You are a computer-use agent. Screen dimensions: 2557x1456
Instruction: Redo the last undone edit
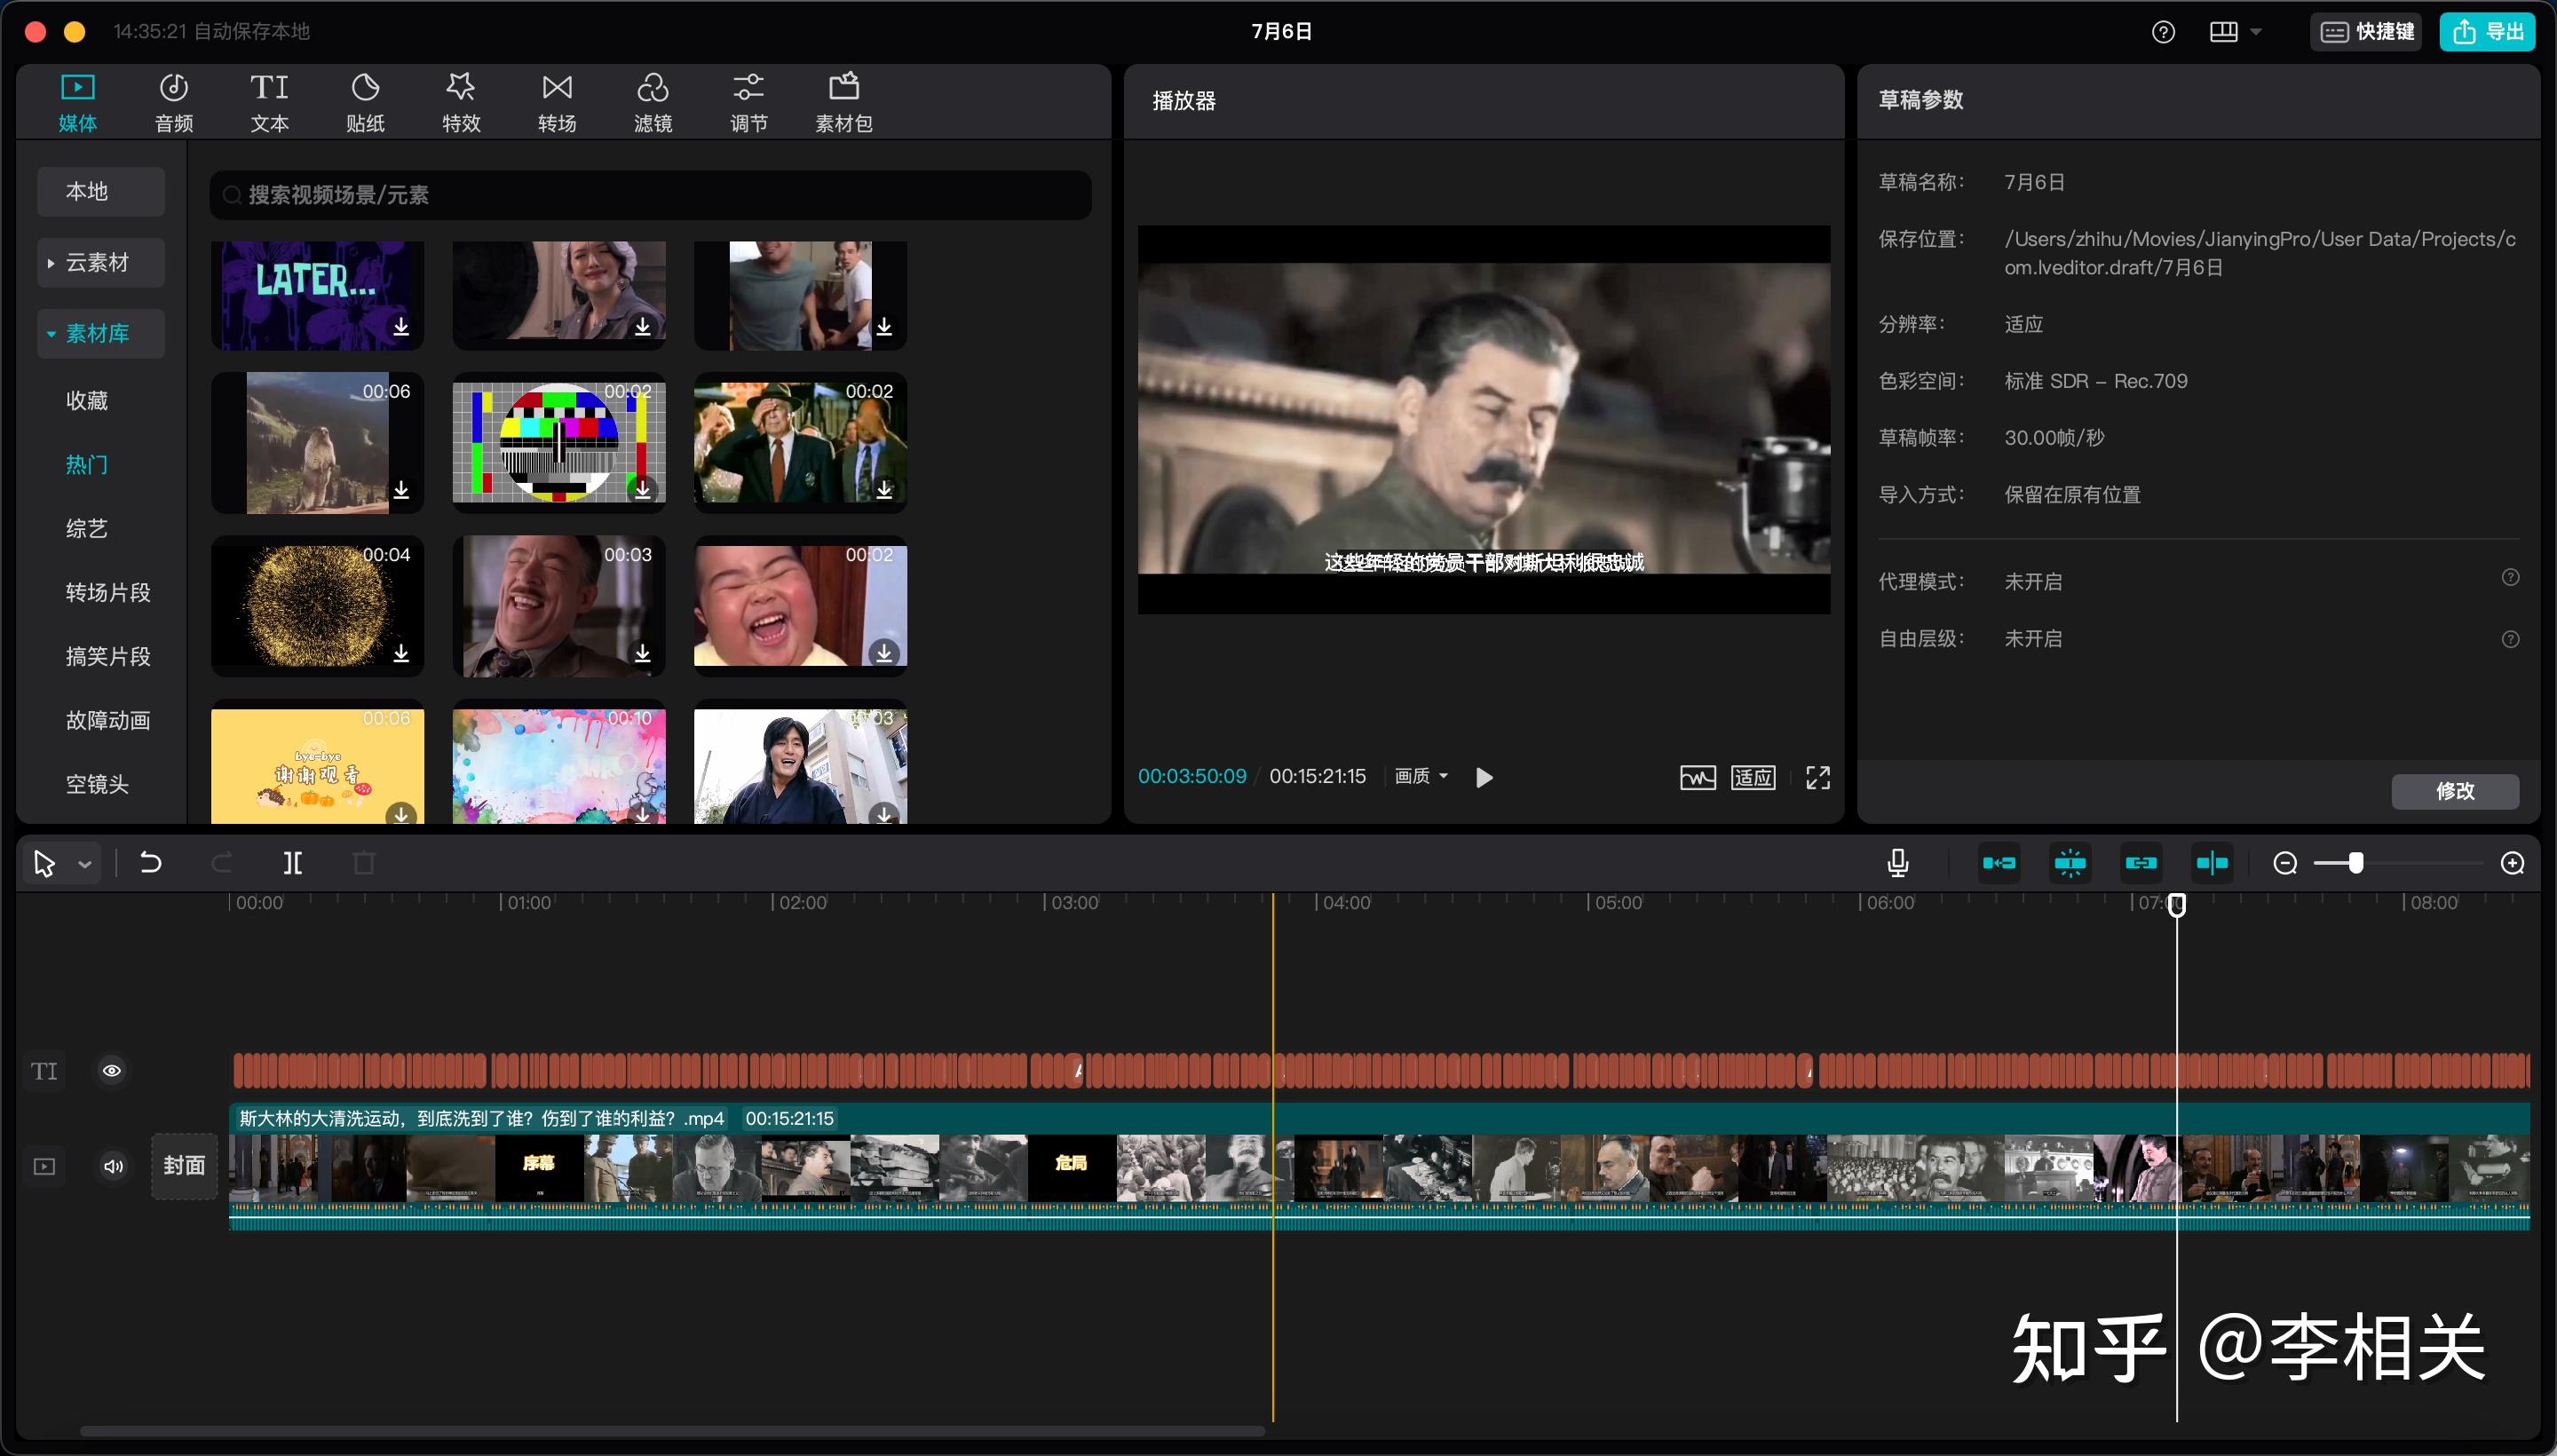[x=222, y=862]
